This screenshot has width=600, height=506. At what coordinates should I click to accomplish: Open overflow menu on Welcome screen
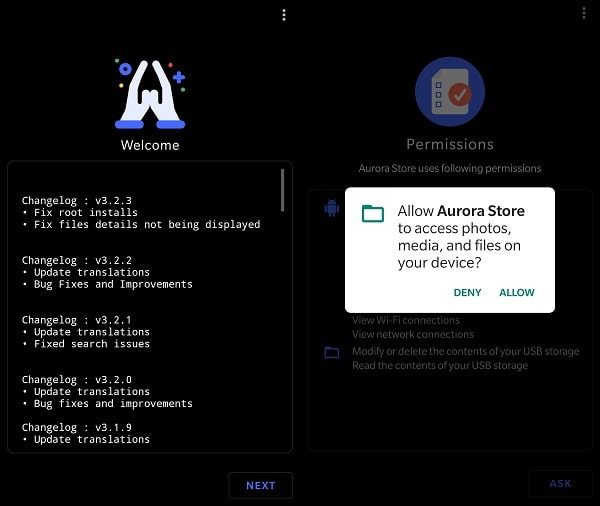pyautogui.click(x=284, y=15)
